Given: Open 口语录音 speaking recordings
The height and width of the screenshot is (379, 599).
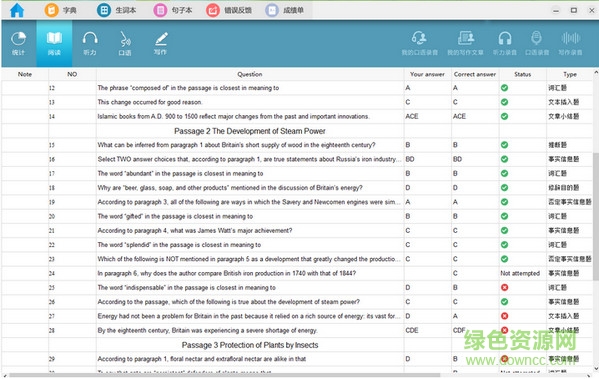Looking at the screenshot, I should [537, 44].
